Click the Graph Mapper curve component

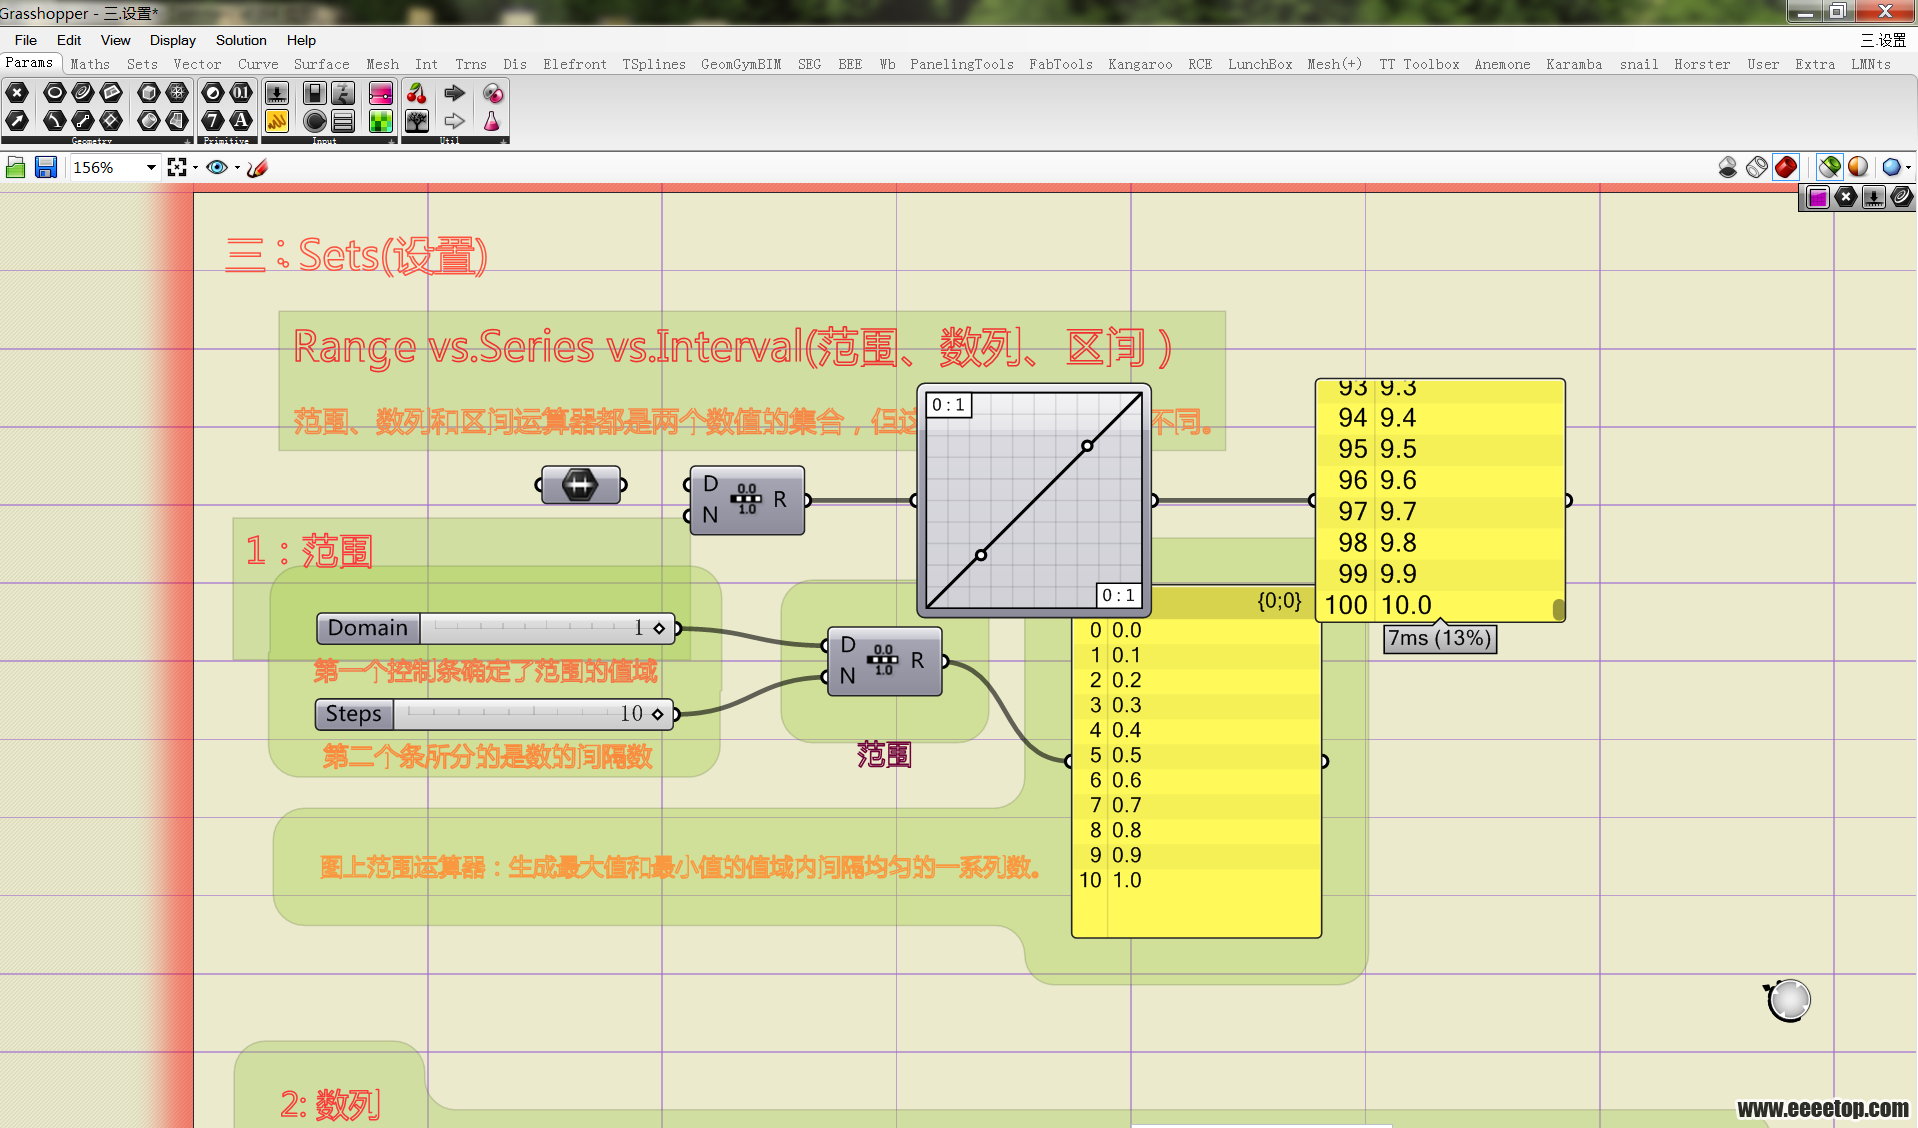[1034, 500]
